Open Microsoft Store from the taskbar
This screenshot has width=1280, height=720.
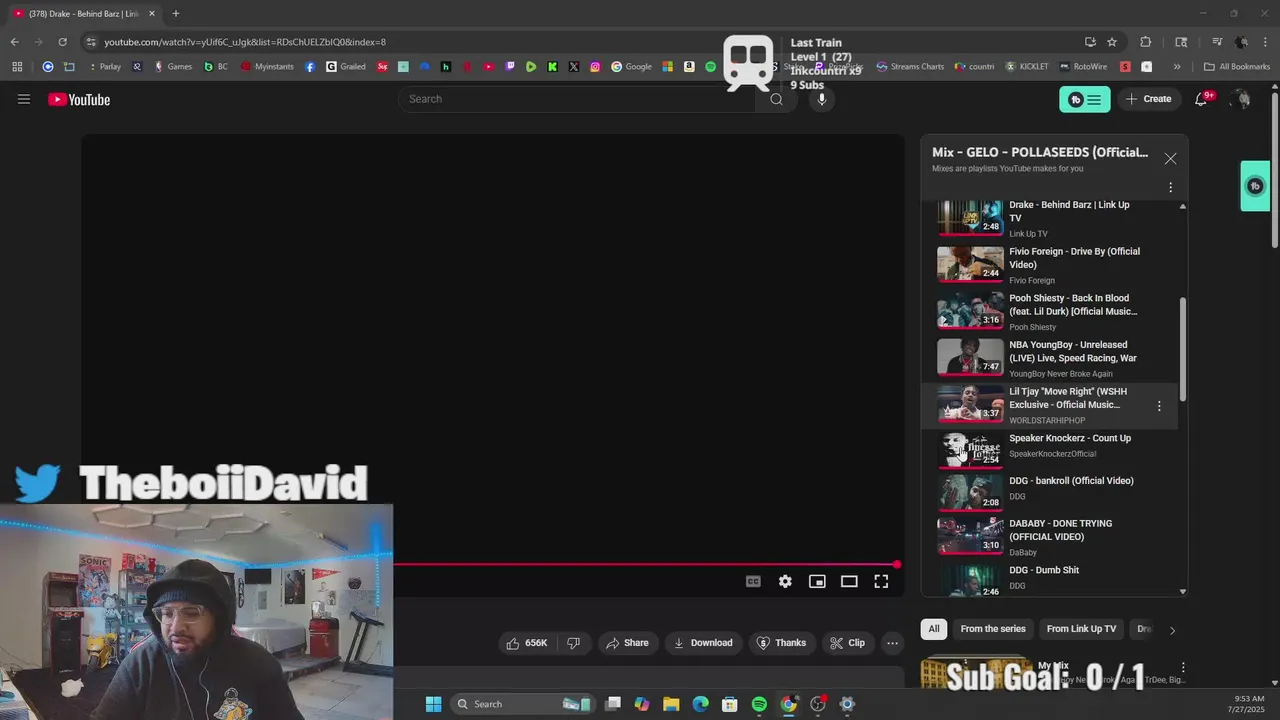click(x=730, y=704)
